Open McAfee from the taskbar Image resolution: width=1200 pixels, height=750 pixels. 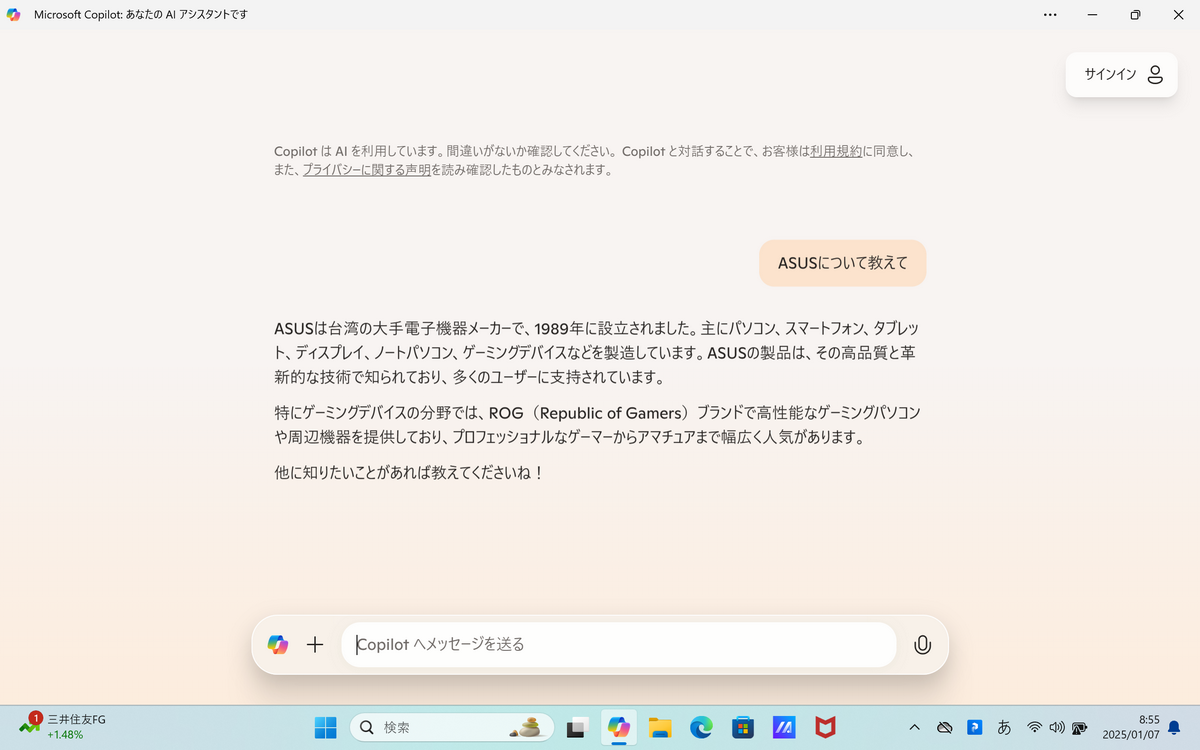pos(825,728)
